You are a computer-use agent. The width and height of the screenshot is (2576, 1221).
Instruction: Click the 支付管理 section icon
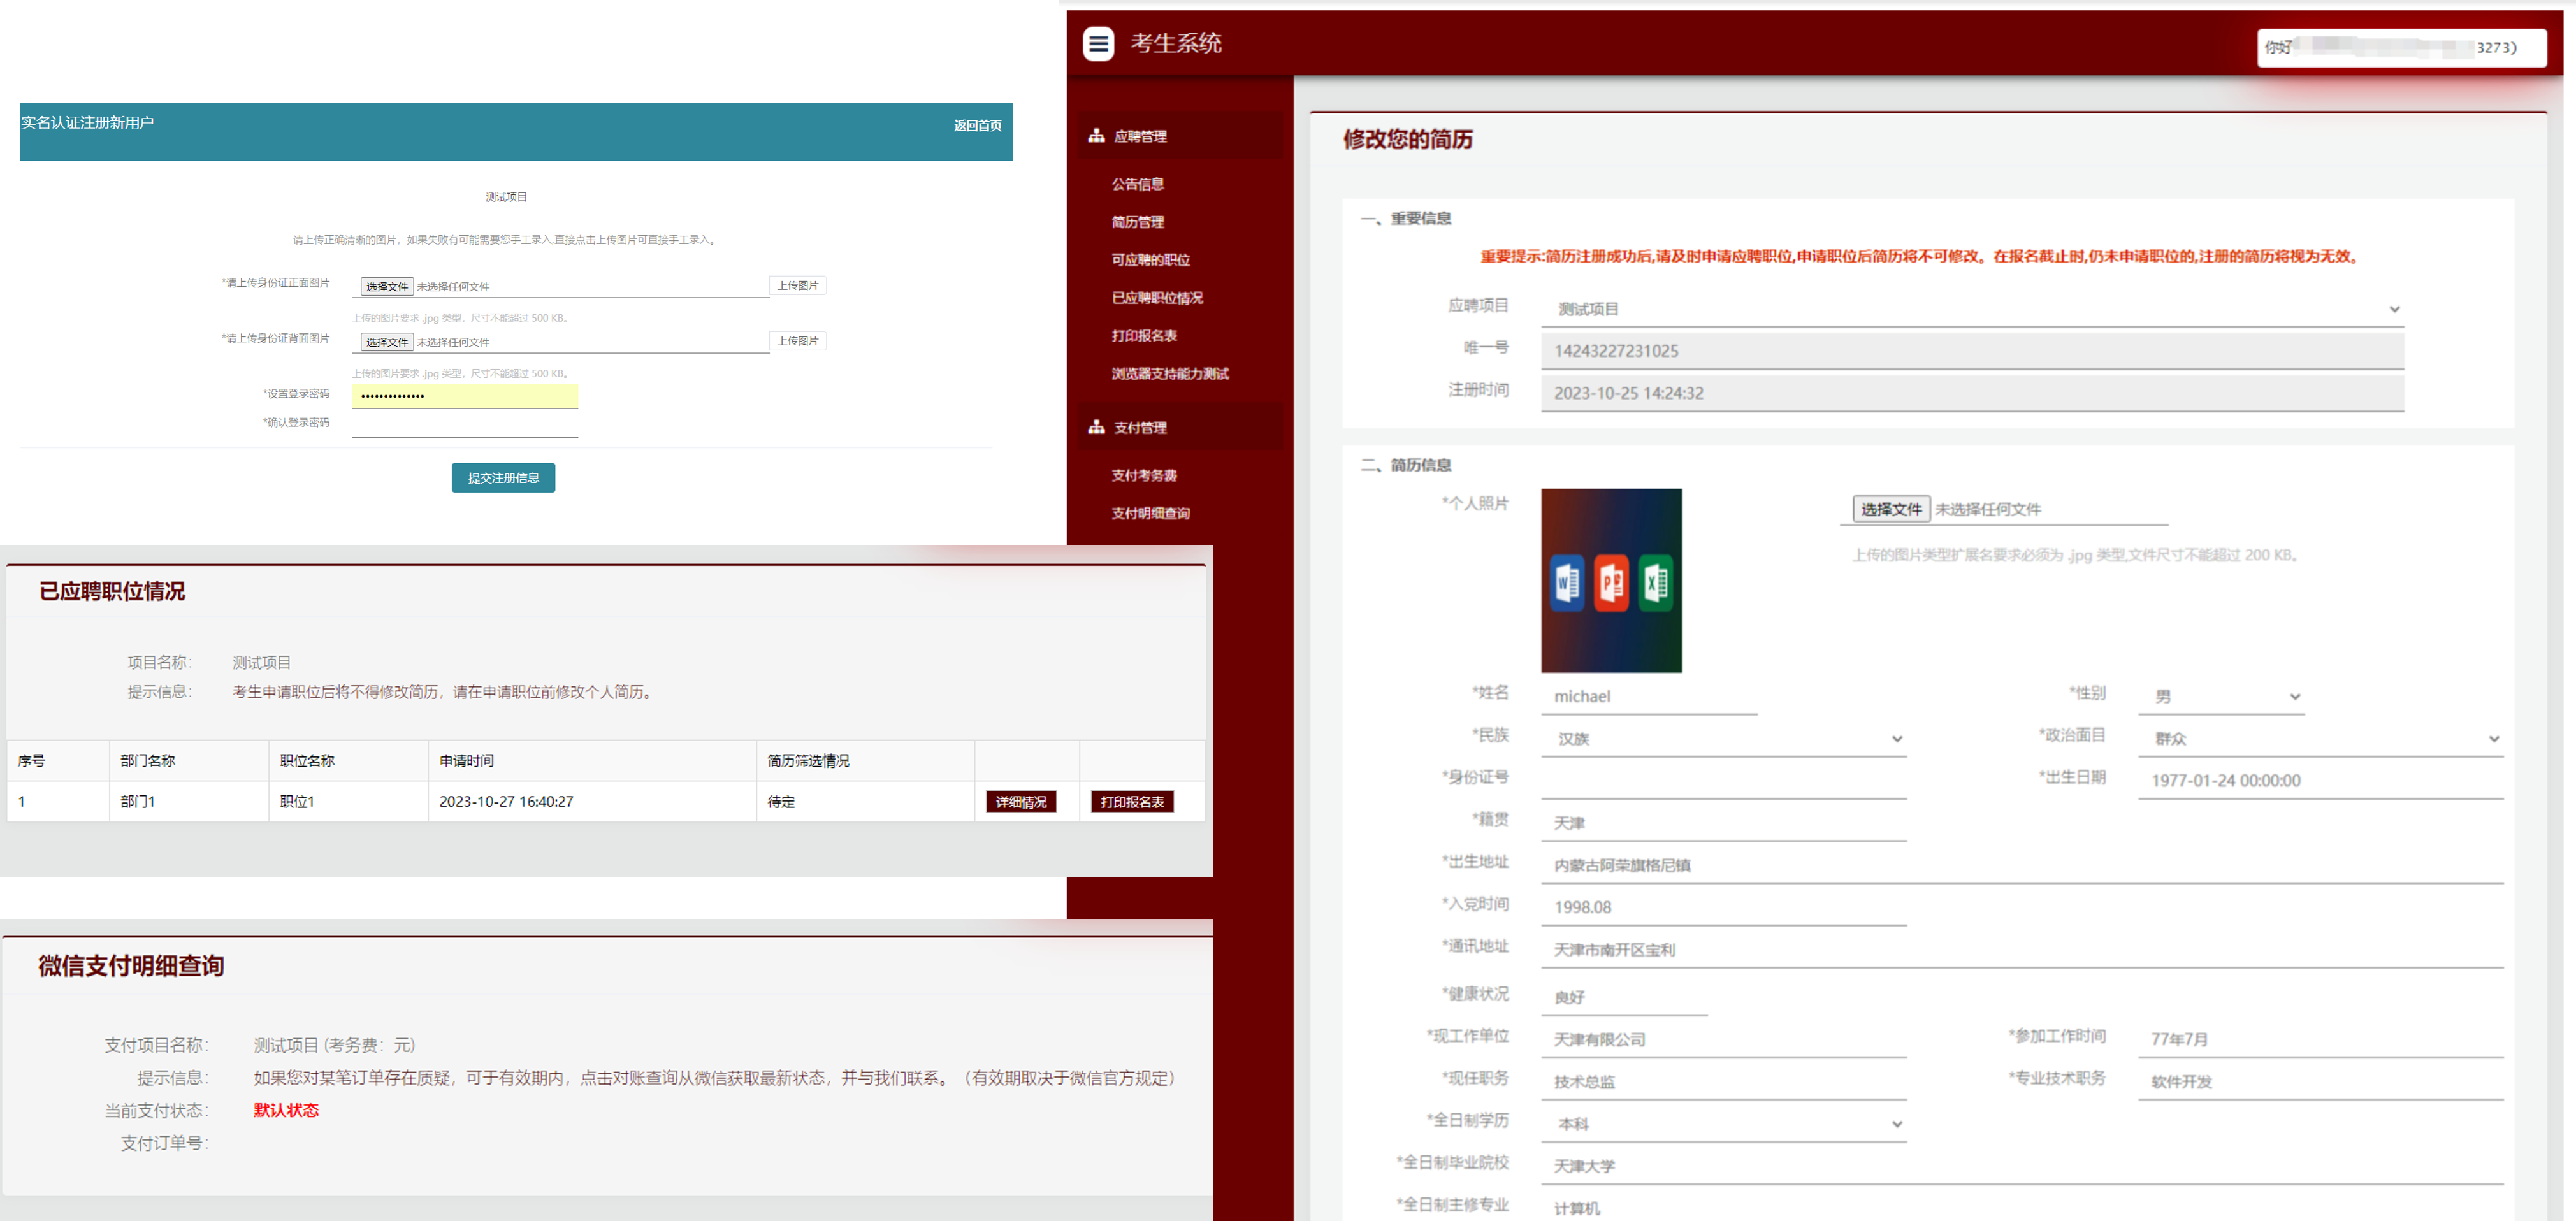pos(1096,427)
